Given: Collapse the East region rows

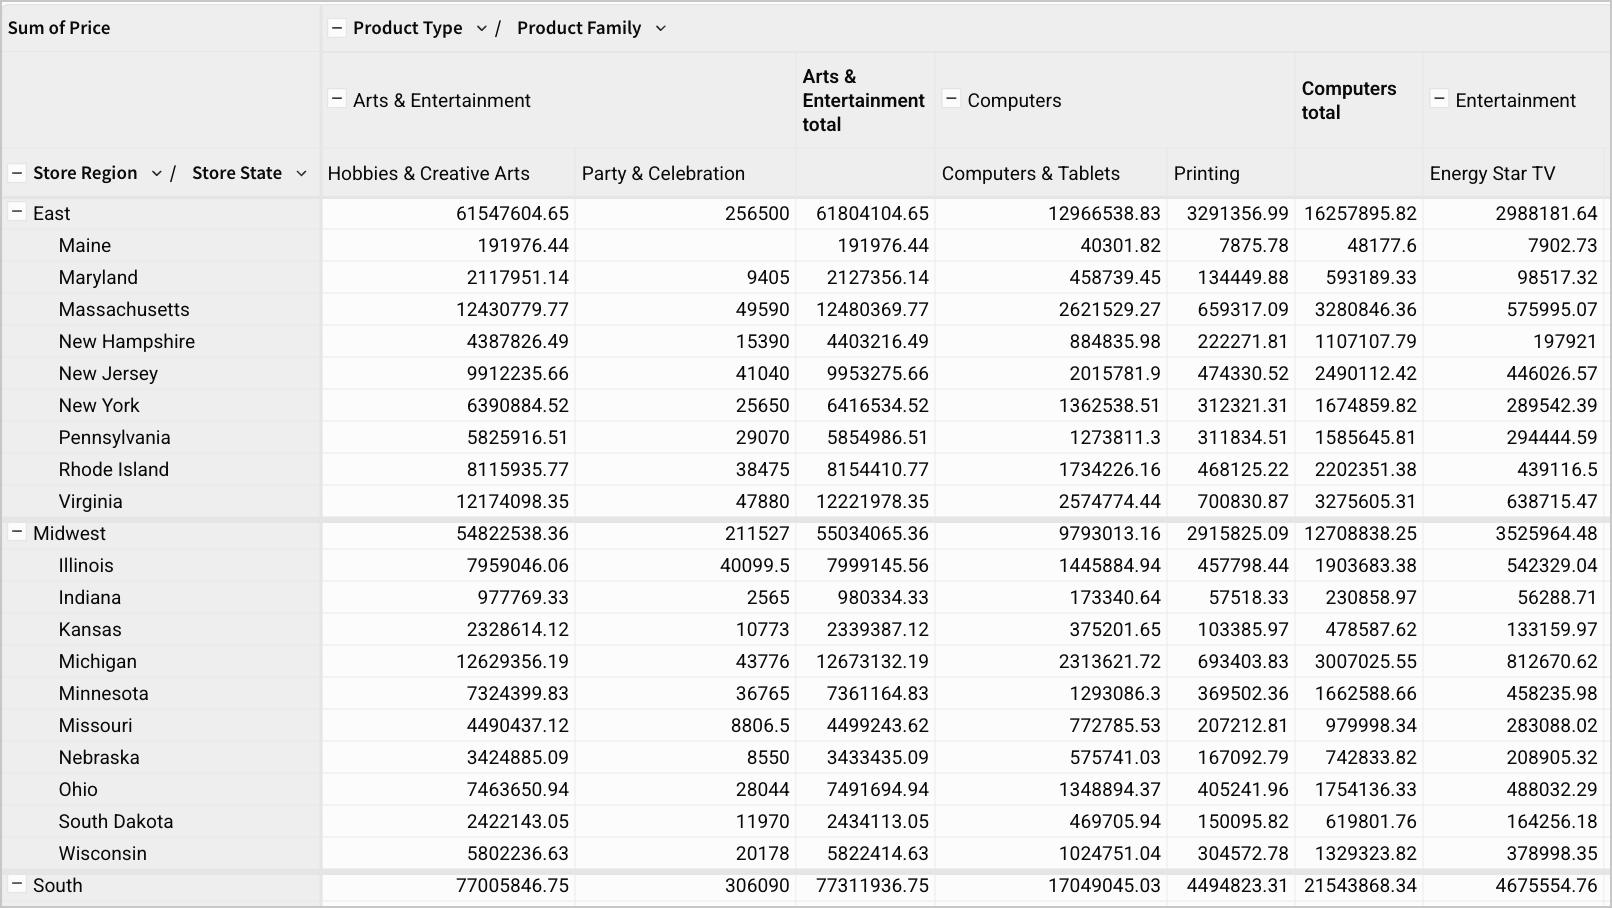Looking at the screenshot, I should (x=16, y=212).
